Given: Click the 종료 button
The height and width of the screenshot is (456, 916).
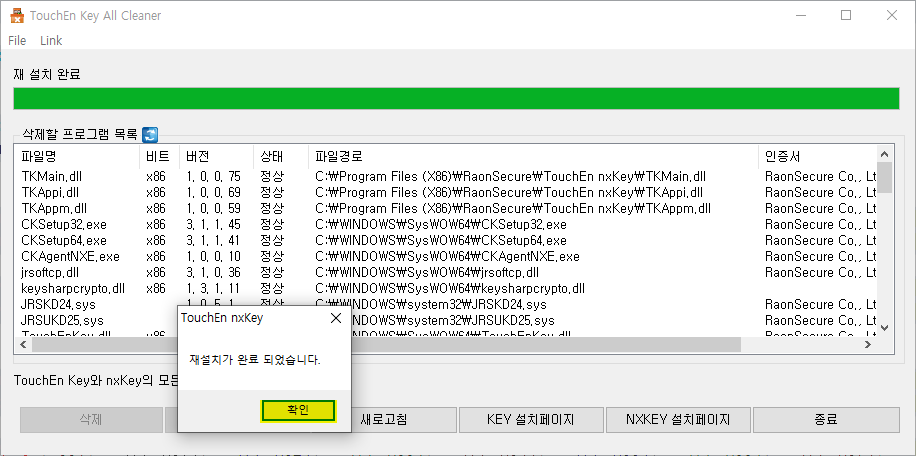Looking at the screenshot, I should coord(826,419).
